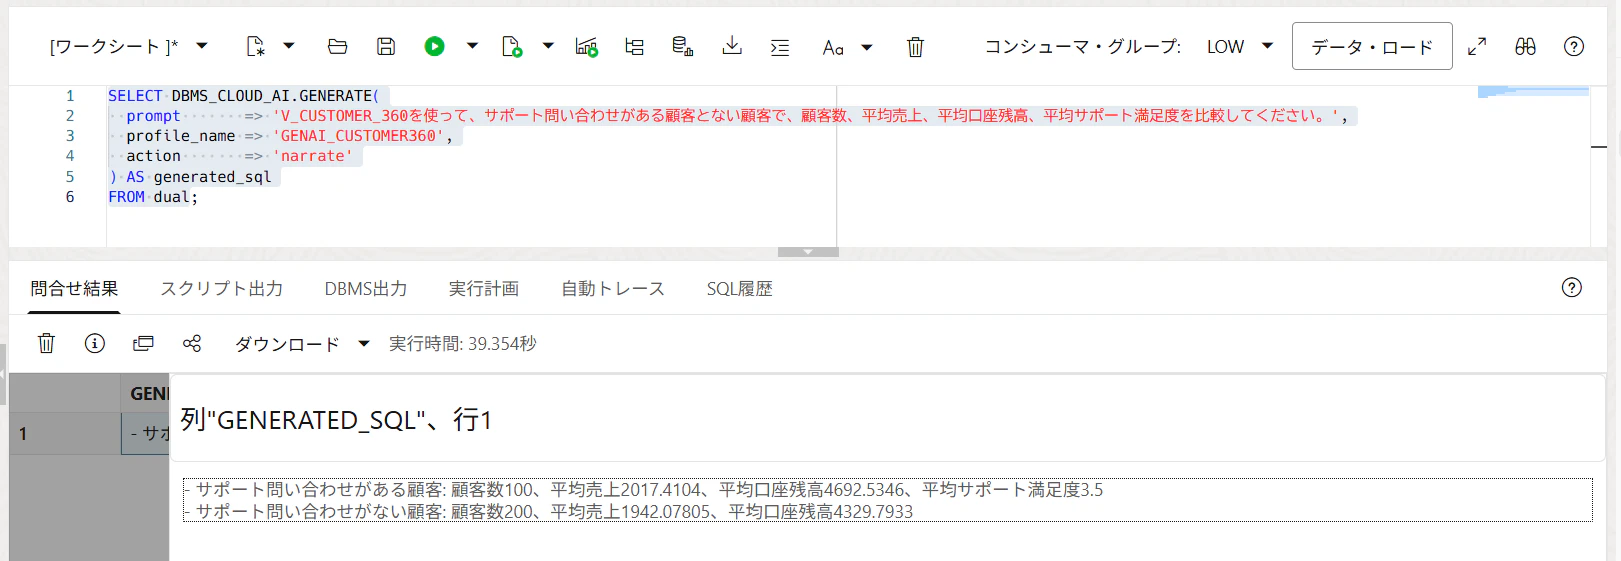Viewport: 1621px width, 561px height.
Task: Run statement with the green play button
Action: click(434, 46)
